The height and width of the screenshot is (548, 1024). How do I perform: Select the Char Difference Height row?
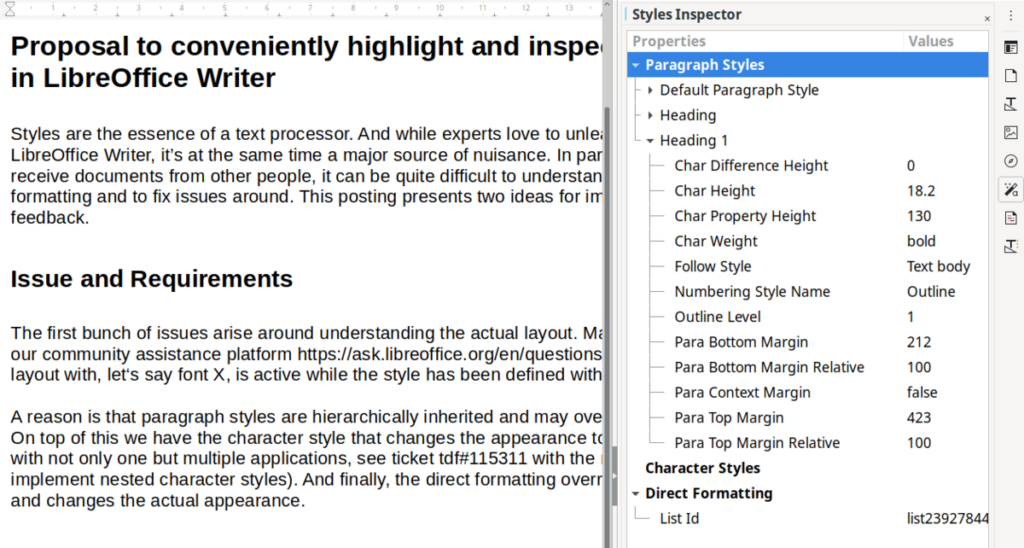tap(808, 166)
